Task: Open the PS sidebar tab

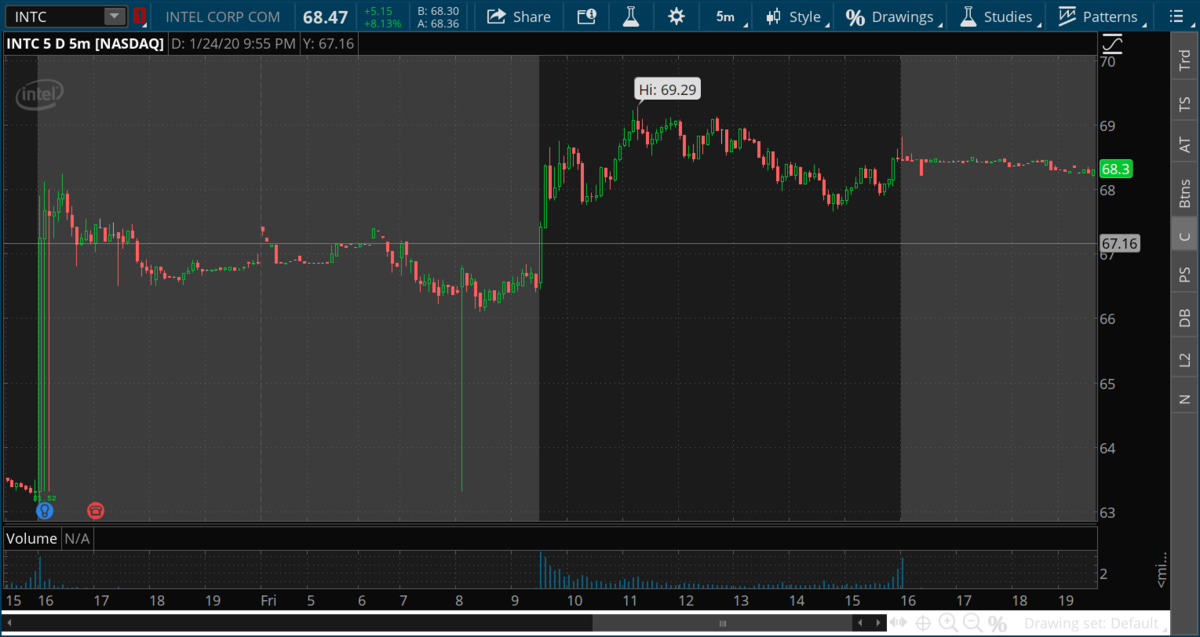Action: (x=1184, y=274)
